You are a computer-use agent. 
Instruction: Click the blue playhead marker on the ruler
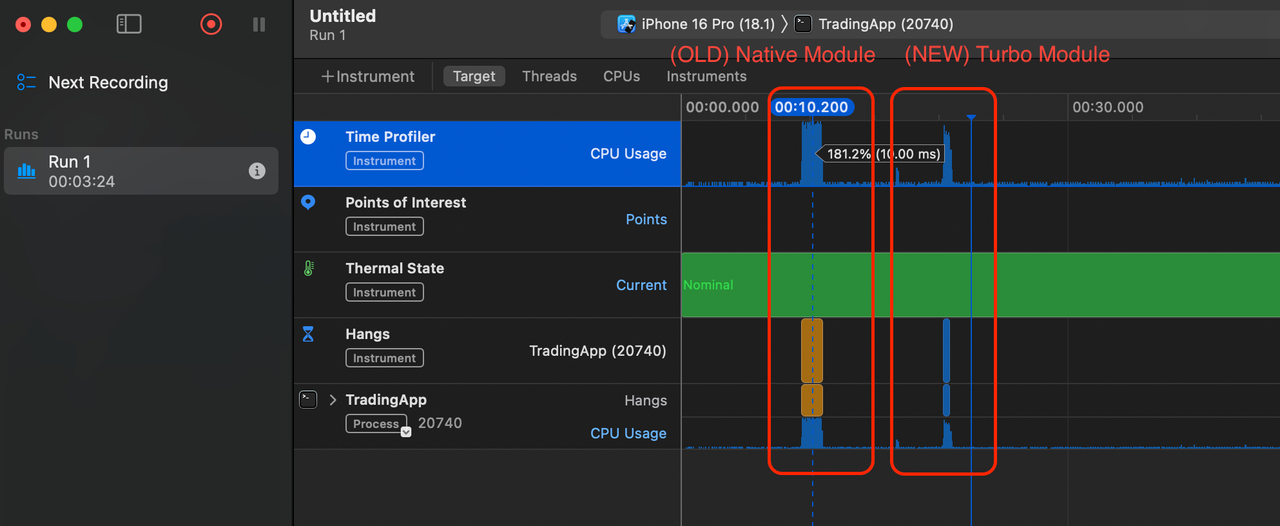coord(971,118)
